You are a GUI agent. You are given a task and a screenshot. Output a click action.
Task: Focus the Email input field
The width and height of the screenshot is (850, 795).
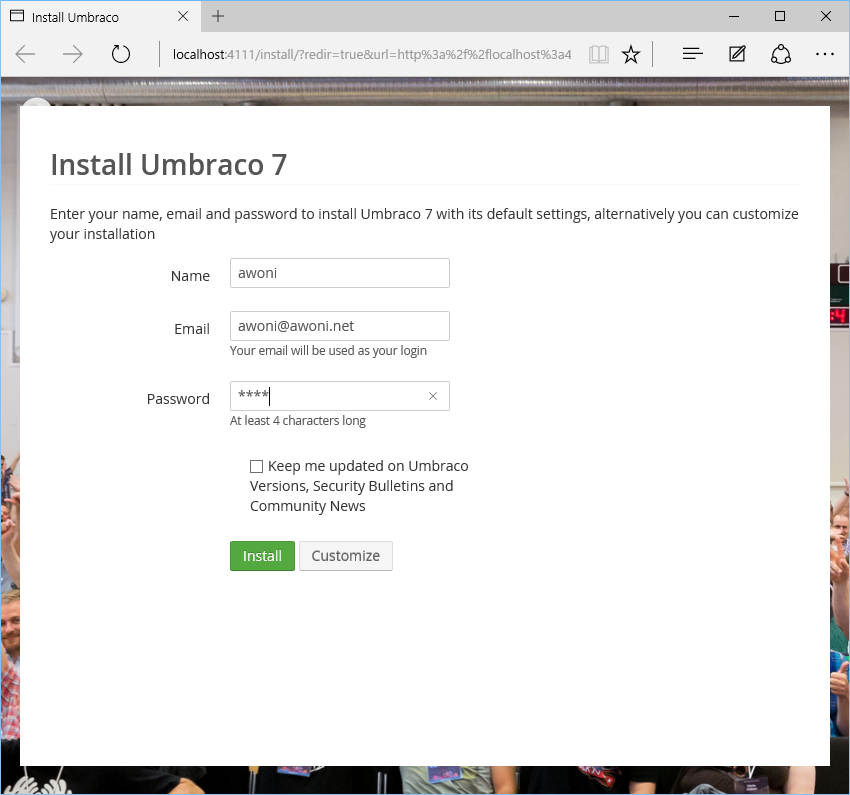click(x=339, y=326)
